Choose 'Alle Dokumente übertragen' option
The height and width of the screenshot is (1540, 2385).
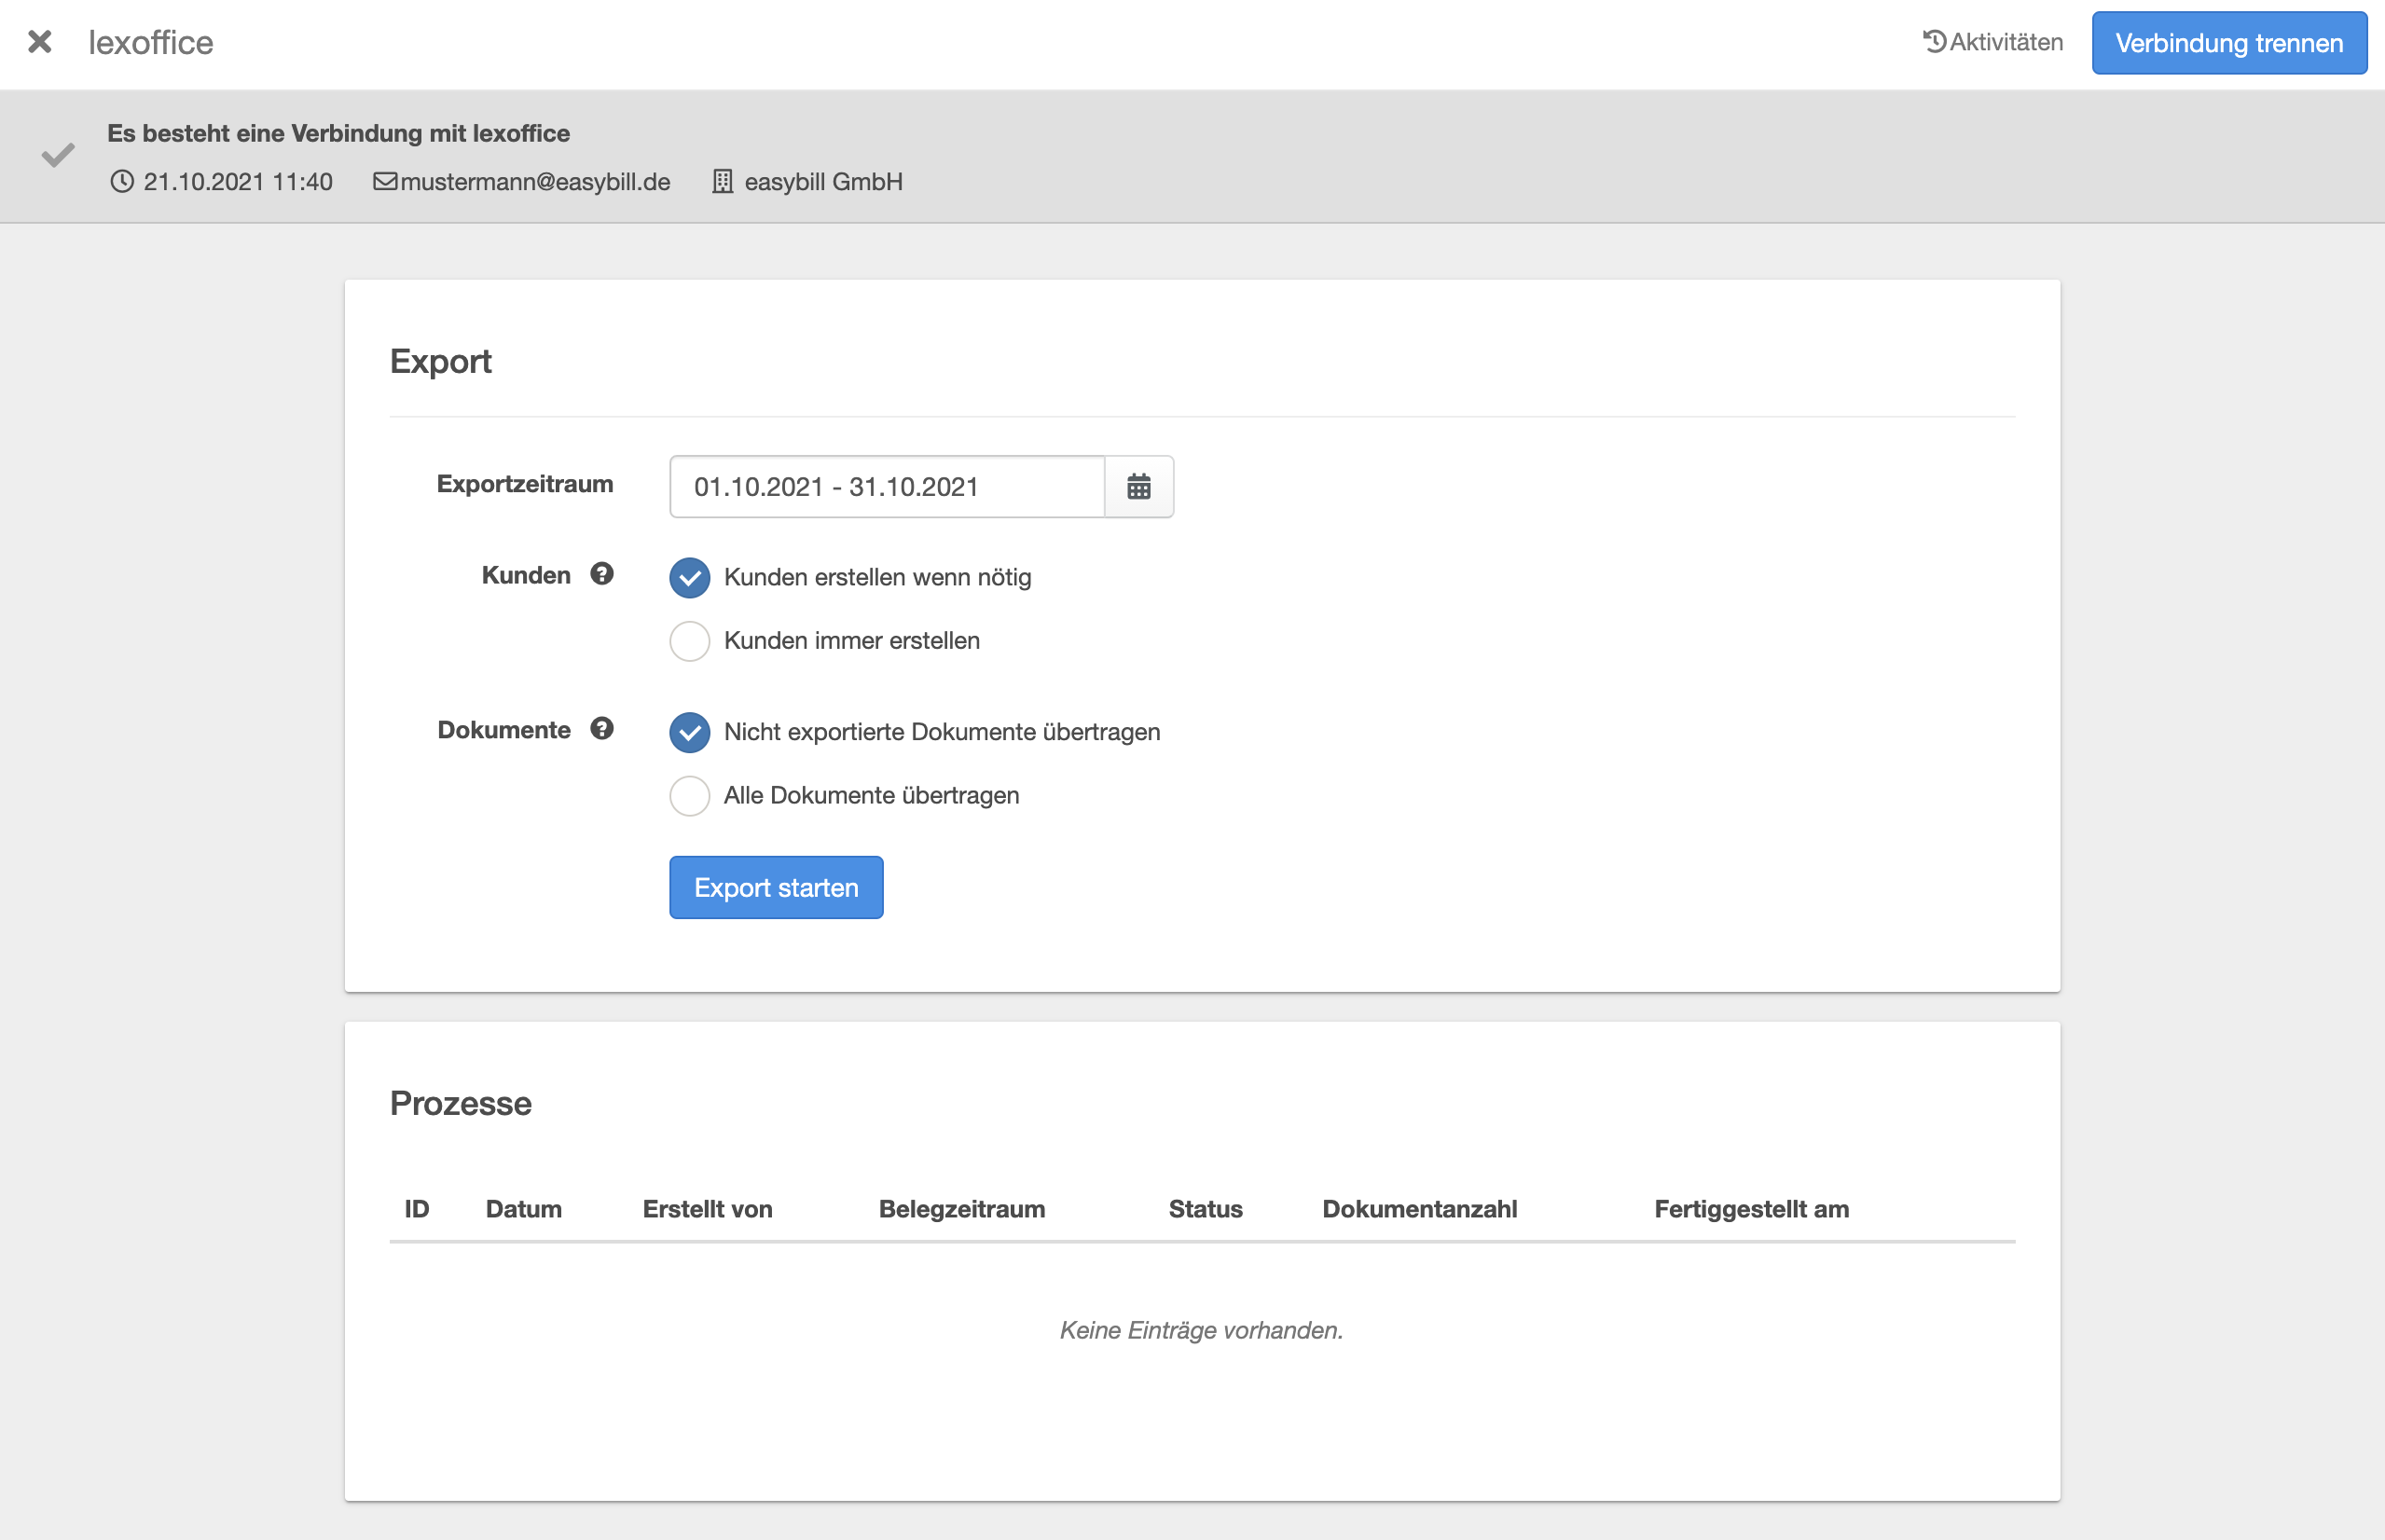pos(689,796)
